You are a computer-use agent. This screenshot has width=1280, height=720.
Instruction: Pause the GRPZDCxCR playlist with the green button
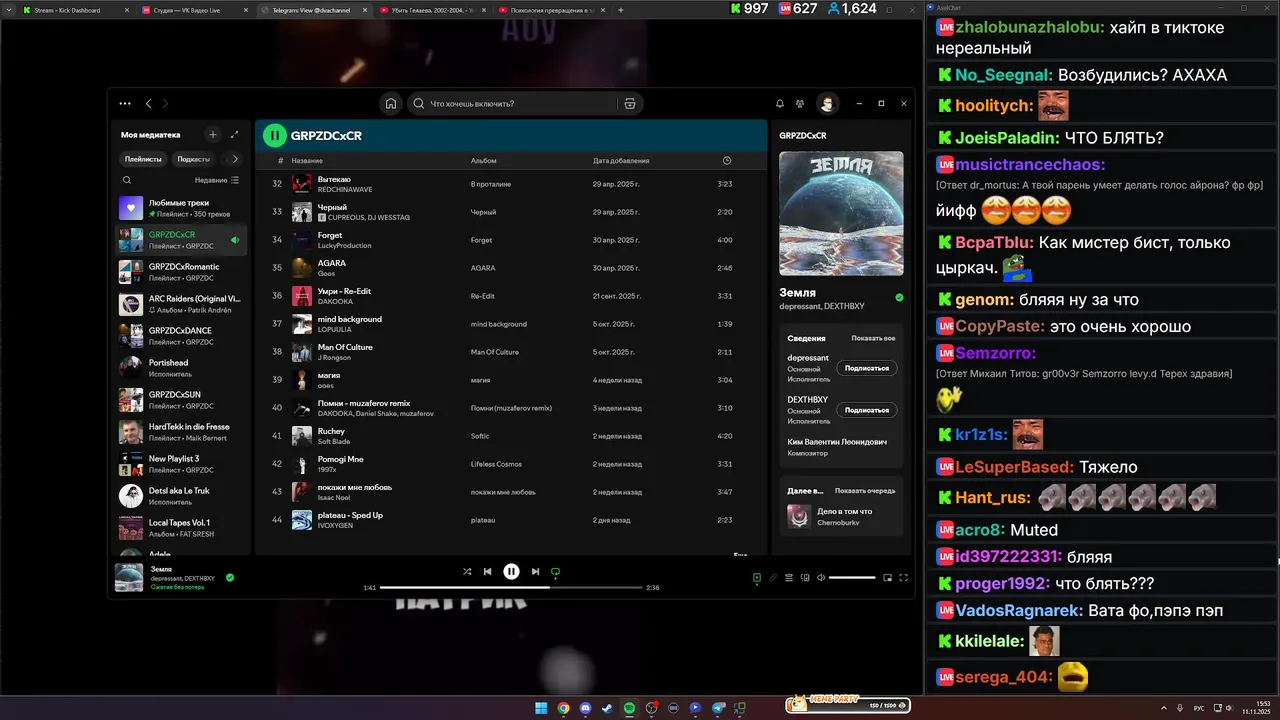(x=274, y=135)
